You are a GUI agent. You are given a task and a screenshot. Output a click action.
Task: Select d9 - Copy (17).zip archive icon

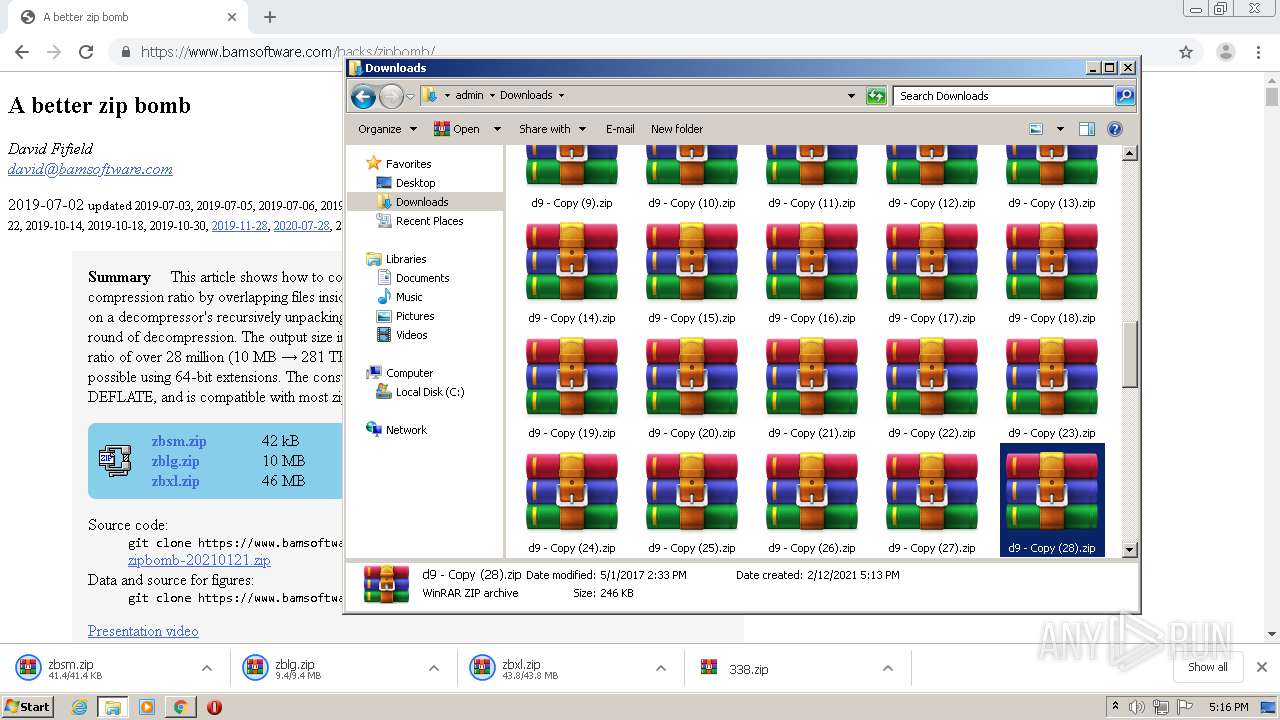(x=932, y=262)
